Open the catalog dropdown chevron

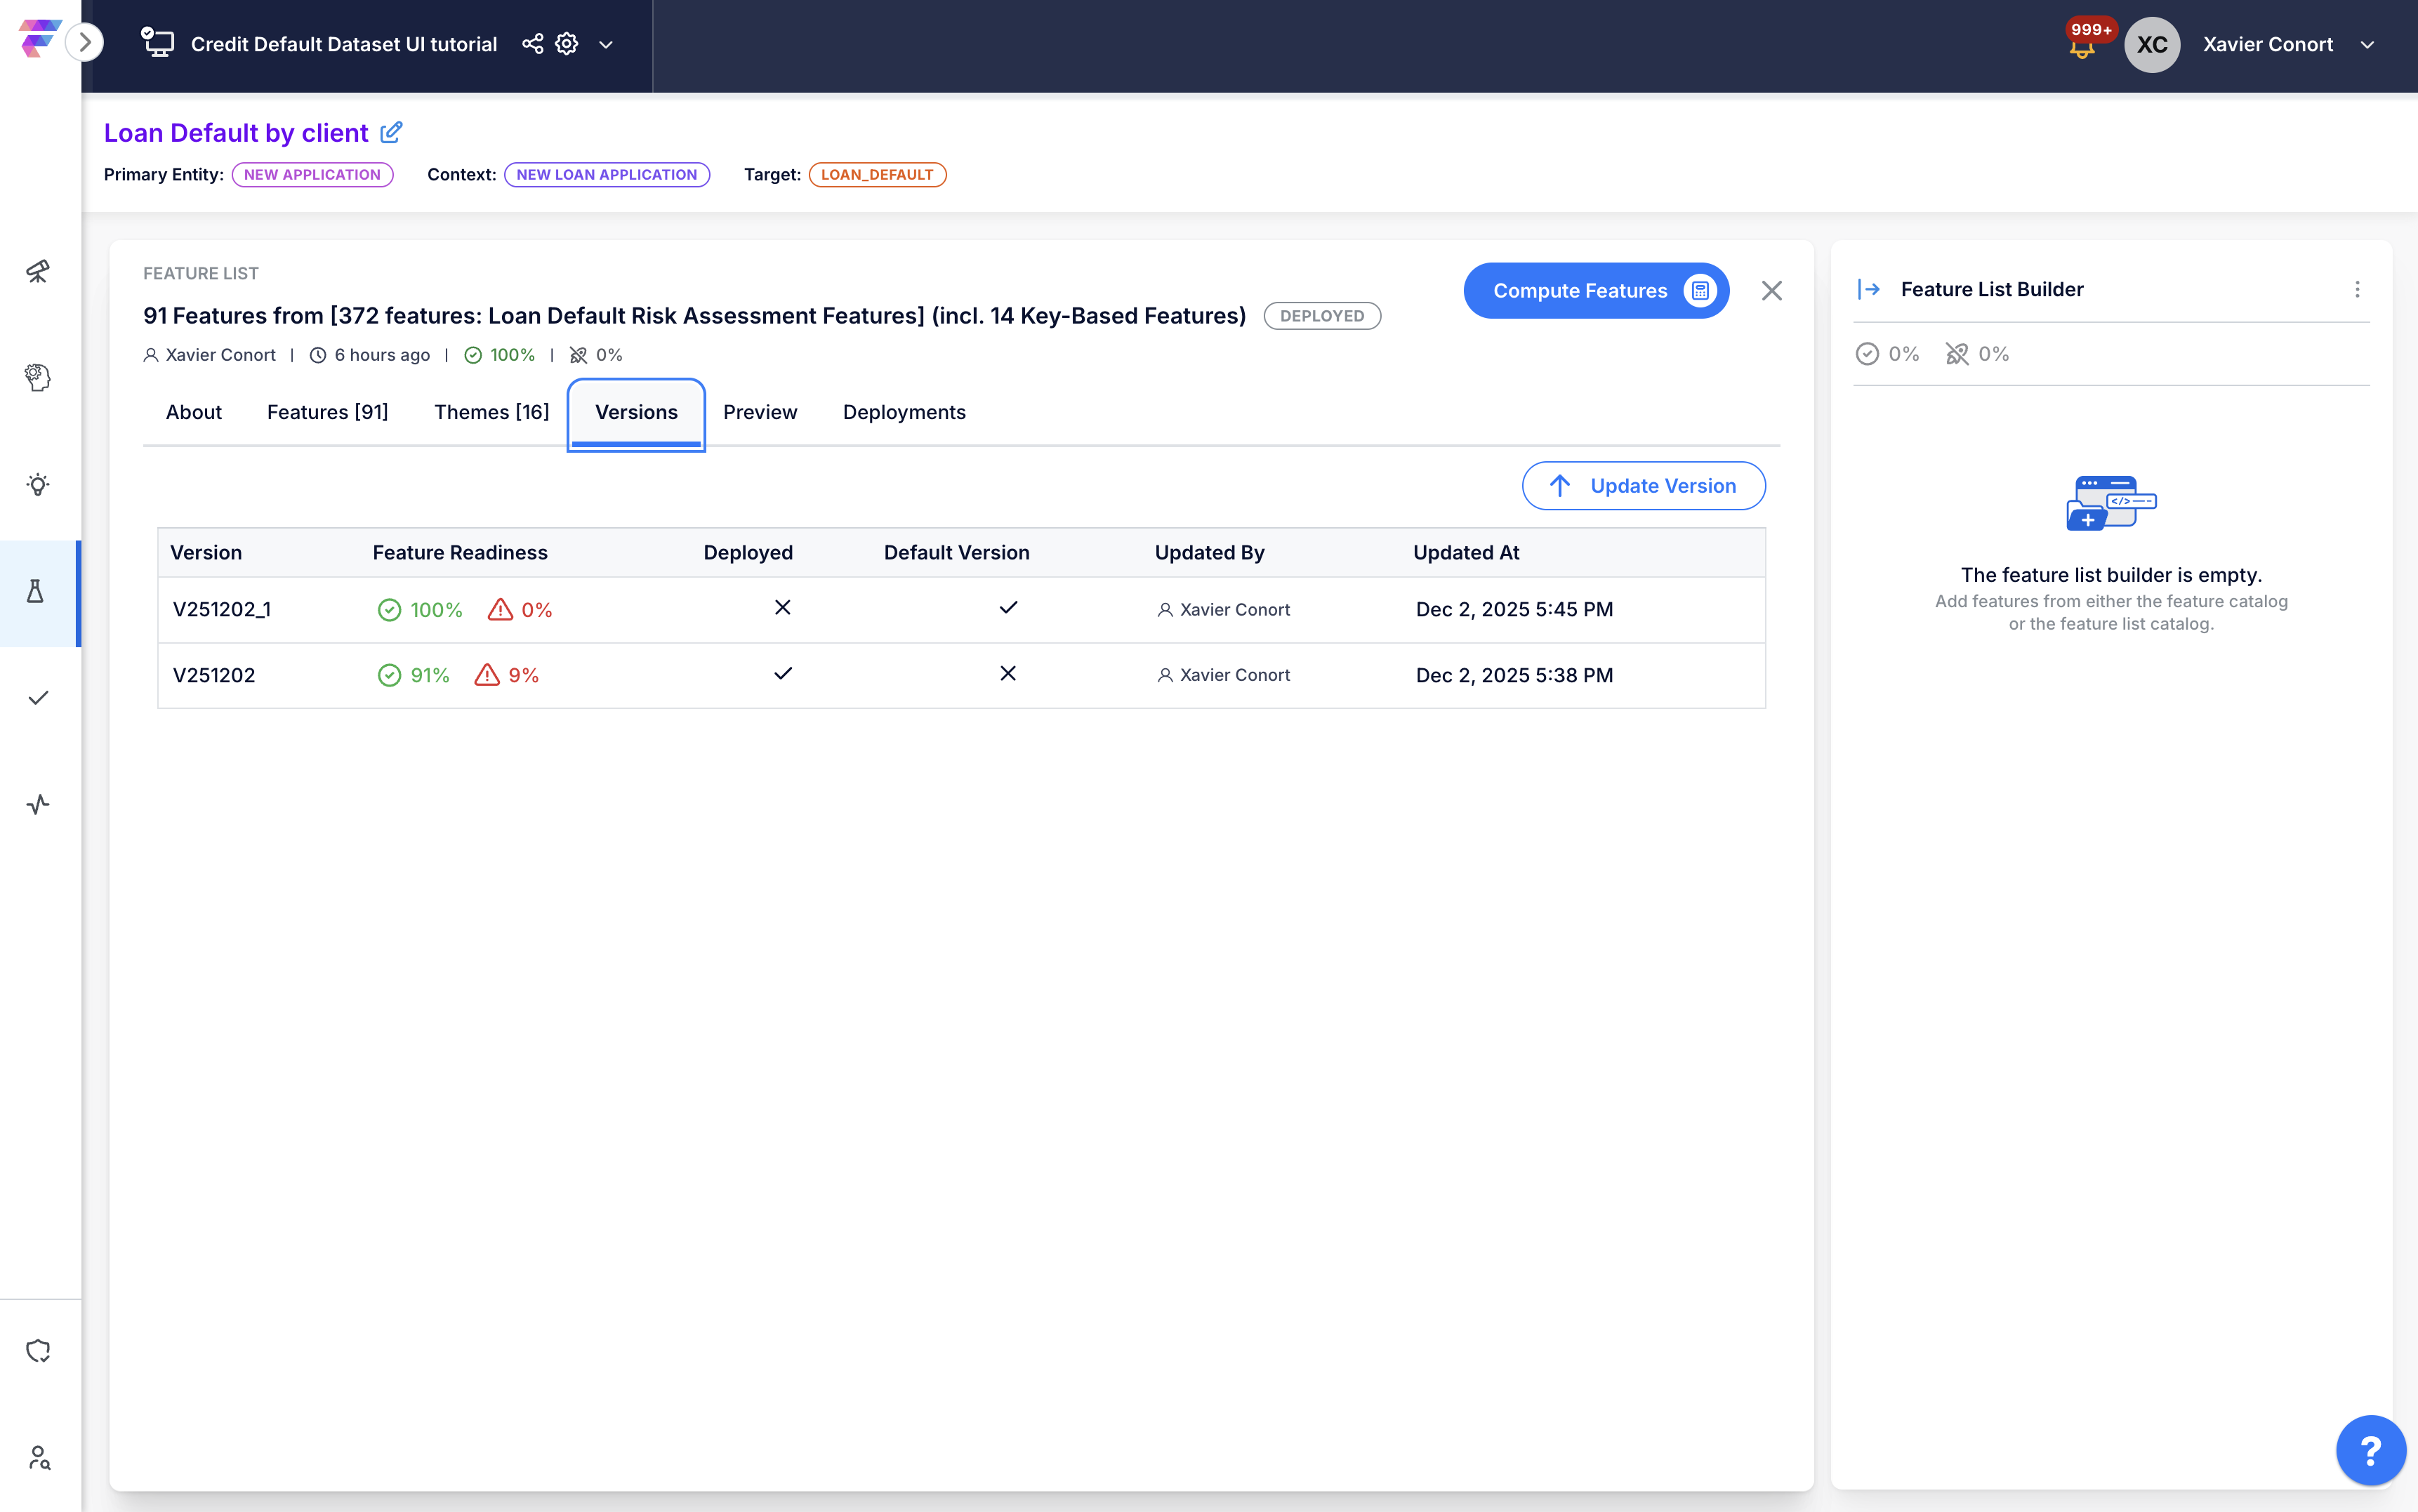click(606, 45)
